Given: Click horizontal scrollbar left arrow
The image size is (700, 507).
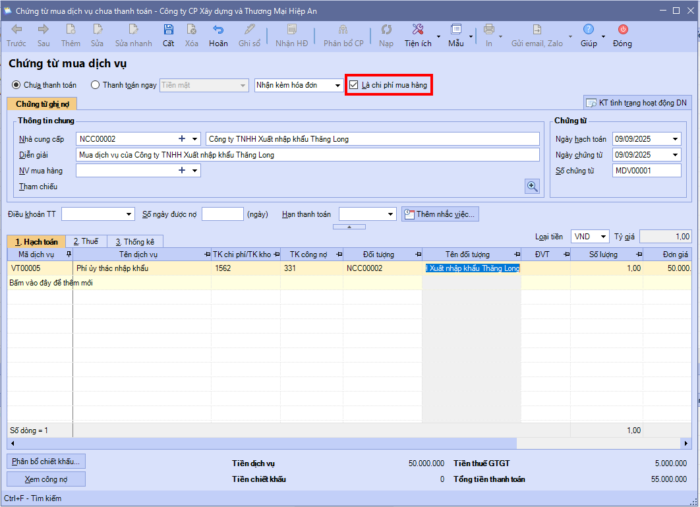Looking at the screenshot, I should 12,443.
